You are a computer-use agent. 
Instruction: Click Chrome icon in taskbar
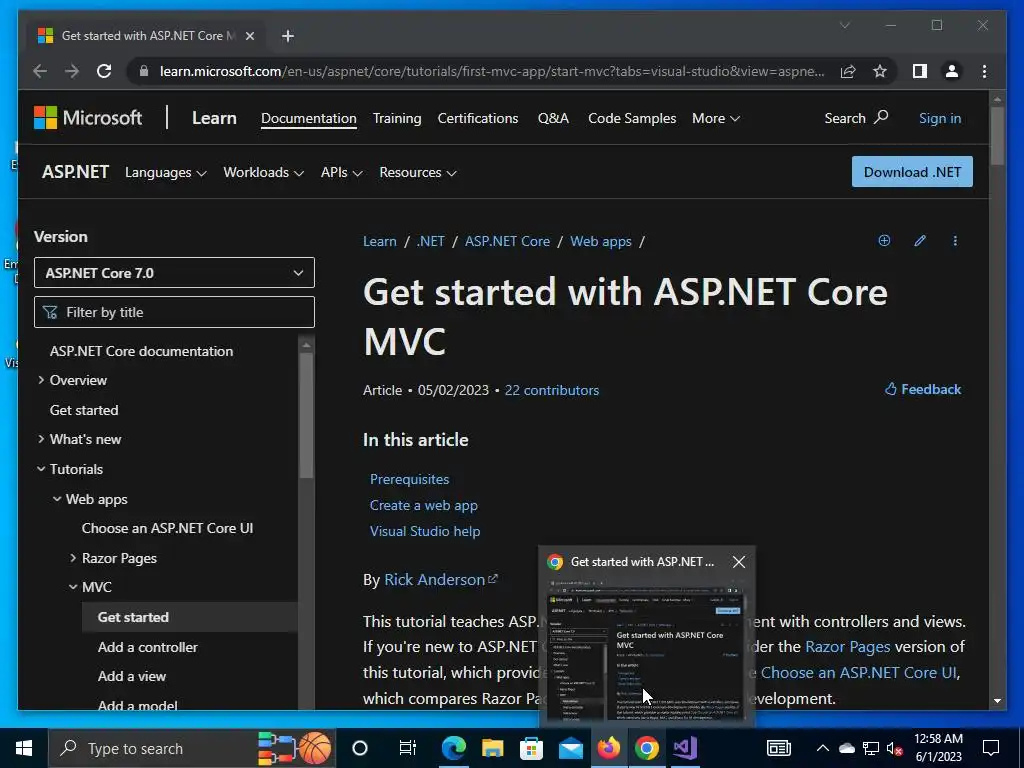pos(647,748)
